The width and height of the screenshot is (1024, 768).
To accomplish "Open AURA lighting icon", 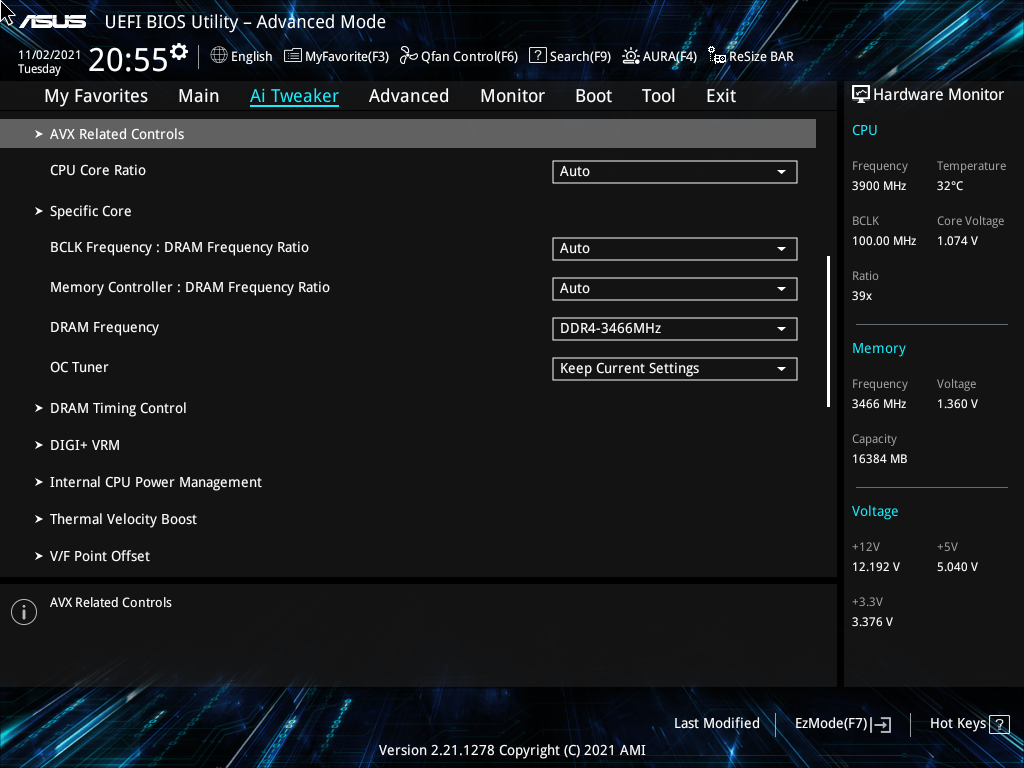I will click(630, 56).
